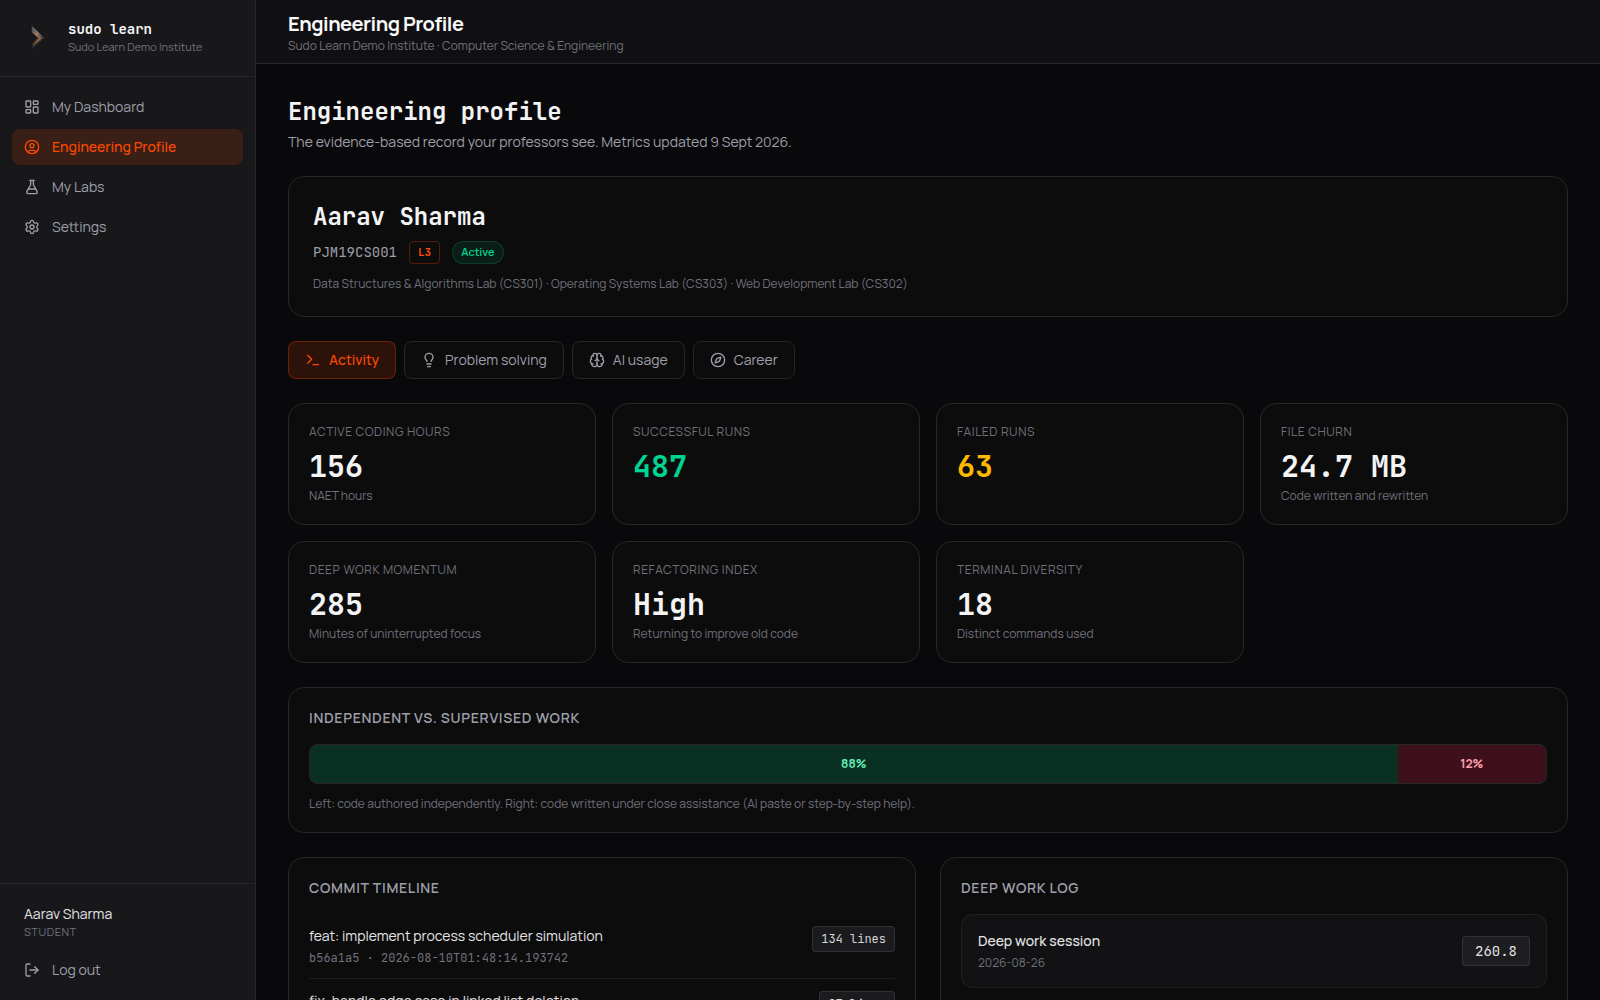1600x1000 pixels.
Task: Click the Terminal Diversity value 18
Action: click(975, 605)
